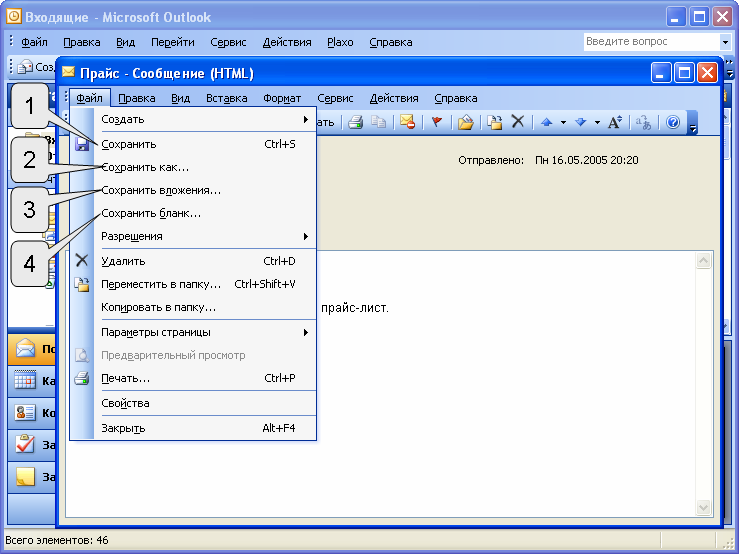Open the message toolbar options dropdown
The height and width of the screenshot is (554, 739).
692,123
